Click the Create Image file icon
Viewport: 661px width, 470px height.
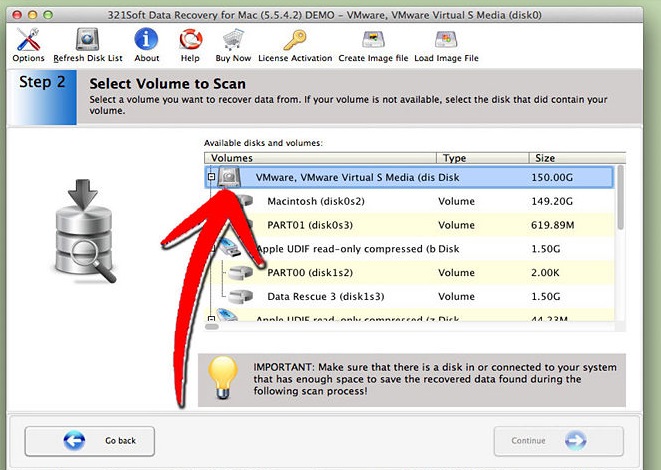pos(373,40)
